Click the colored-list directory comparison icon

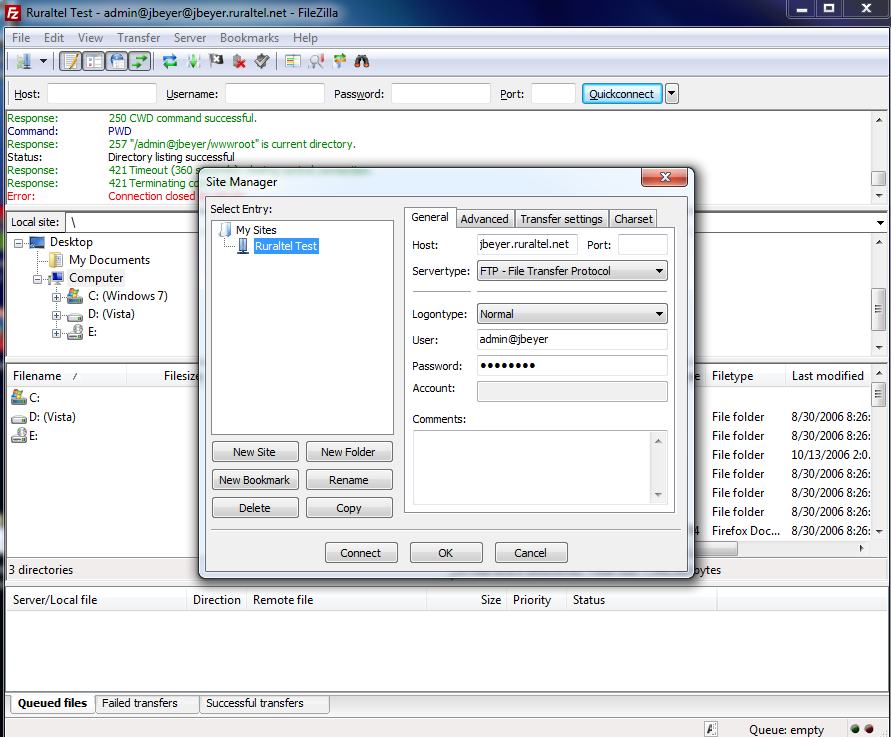[293, 61]
